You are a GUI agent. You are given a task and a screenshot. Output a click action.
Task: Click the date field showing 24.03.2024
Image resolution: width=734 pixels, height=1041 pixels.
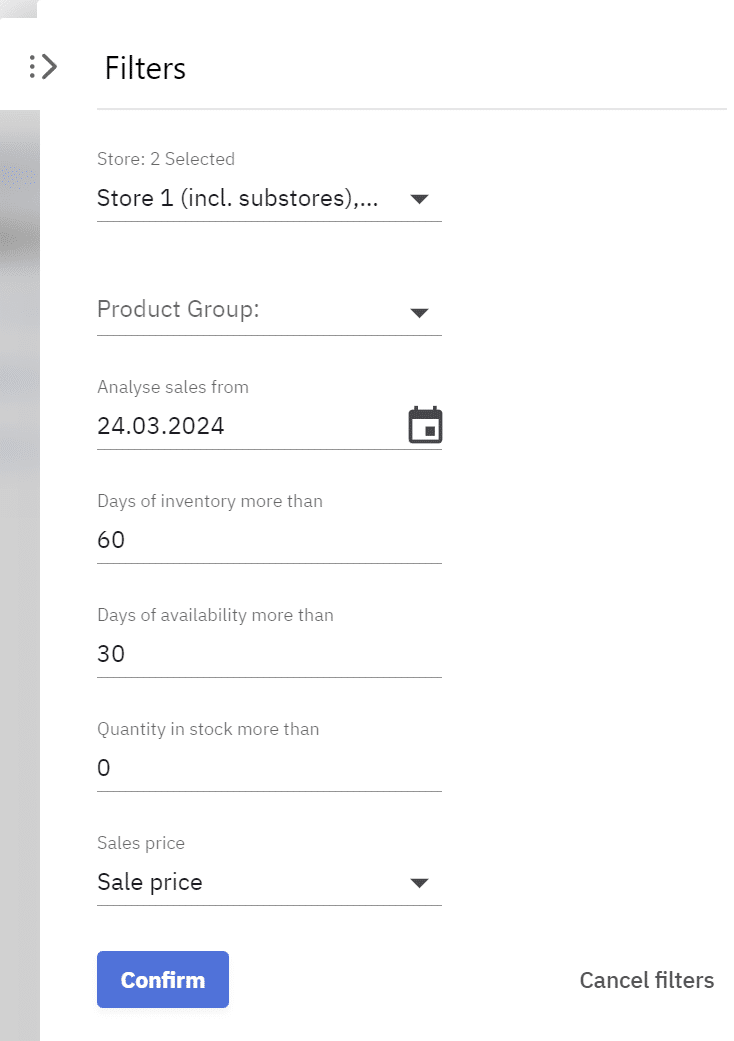point(161,426)
